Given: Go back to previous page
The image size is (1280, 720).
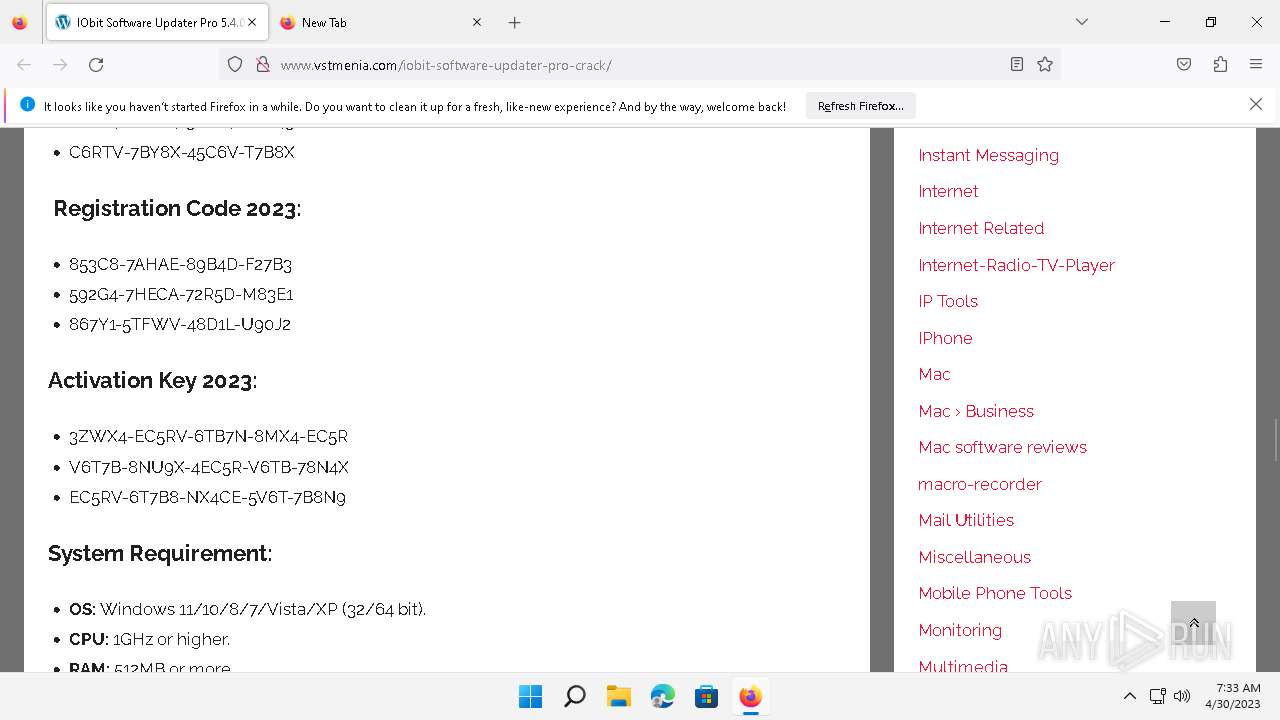Looking at the screenshot, I should tap(24, 65).
